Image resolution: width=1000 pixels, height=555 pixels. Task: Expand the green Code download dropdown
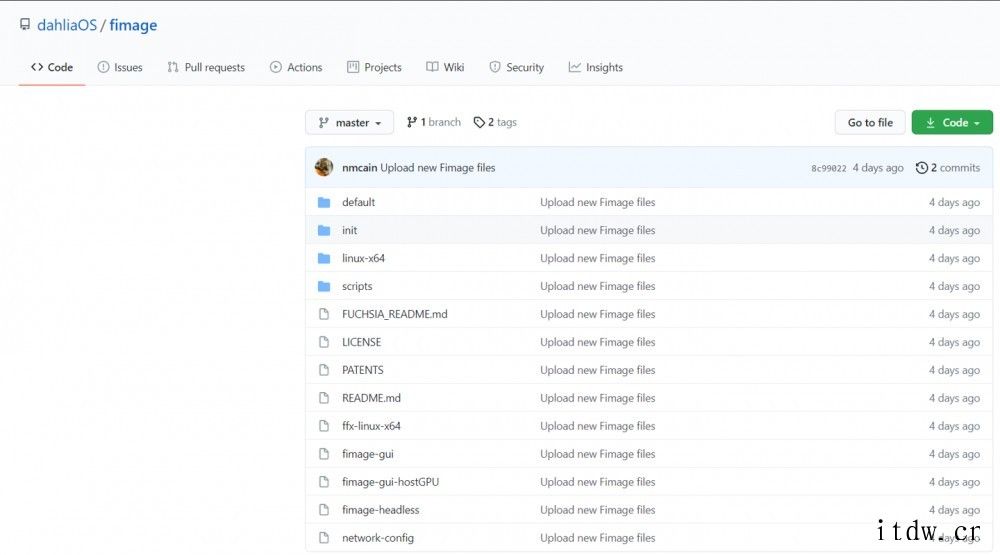point(952,122)
